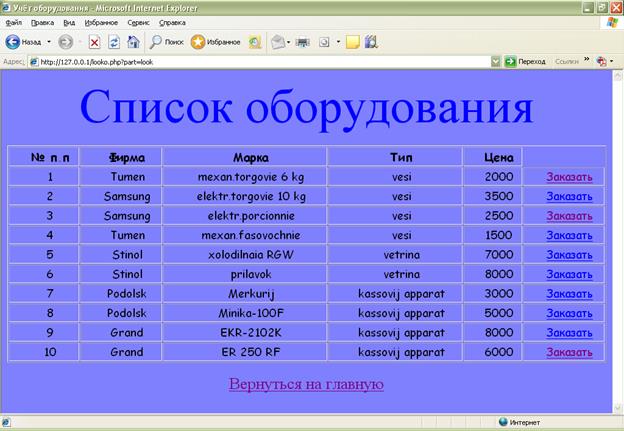Viewport: 624px width, 431px height.
Task: Open Search (Поиск) magnifier button
Action: [166, 42]
